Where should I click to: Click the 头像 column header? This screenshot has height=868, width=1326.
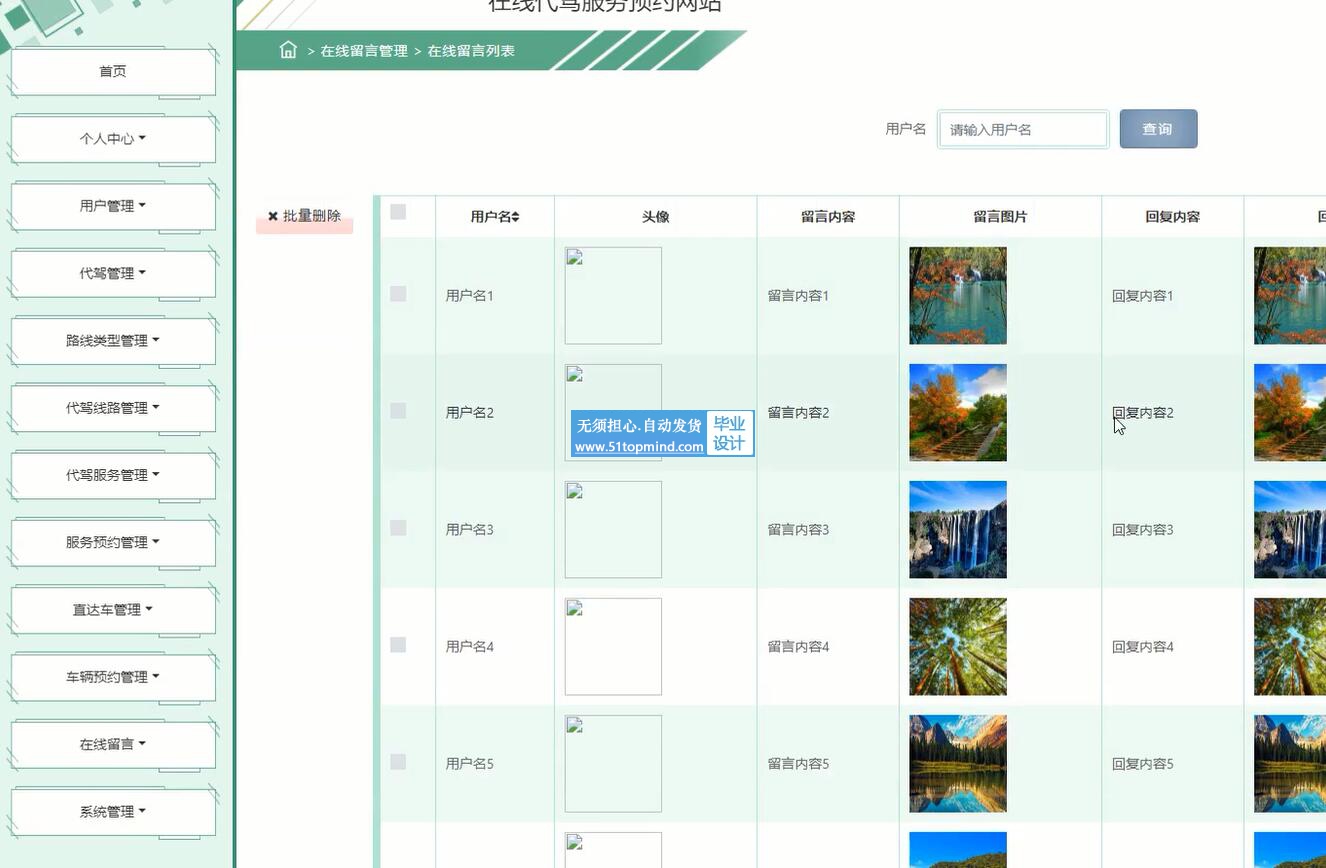click(x=656, y=217)
